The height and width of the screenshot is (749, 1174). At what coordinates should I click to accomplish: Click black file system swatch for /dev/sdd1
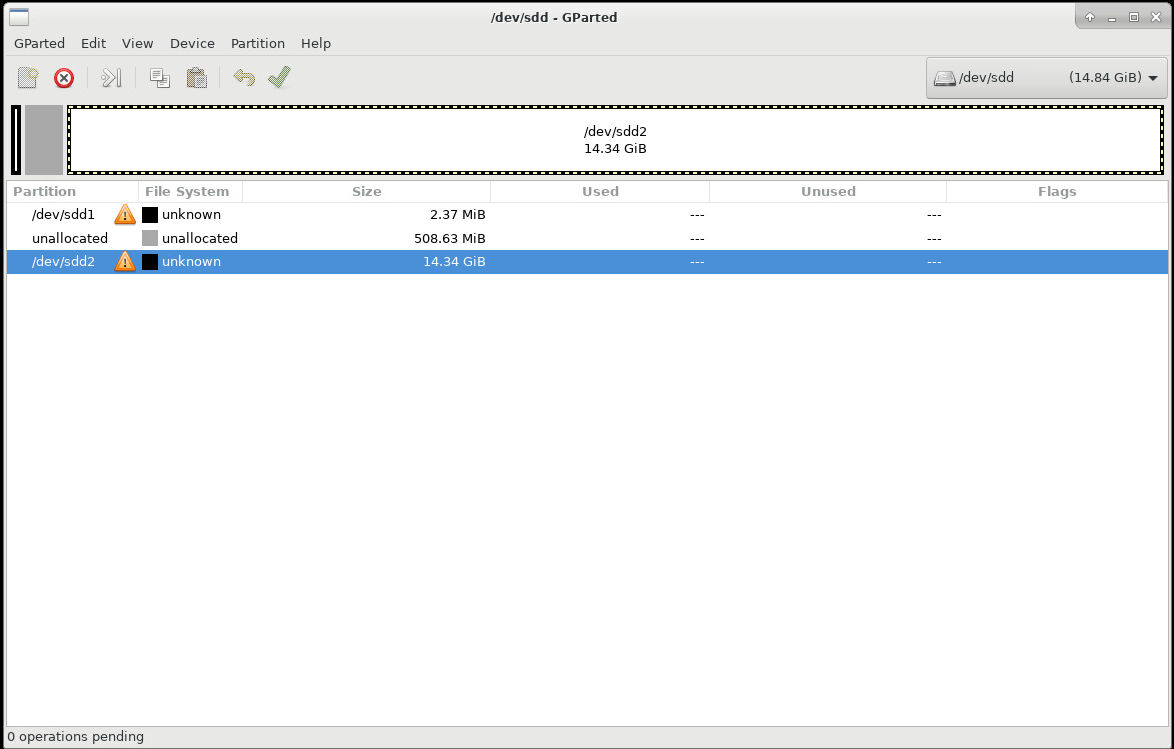tap(150, 215)
